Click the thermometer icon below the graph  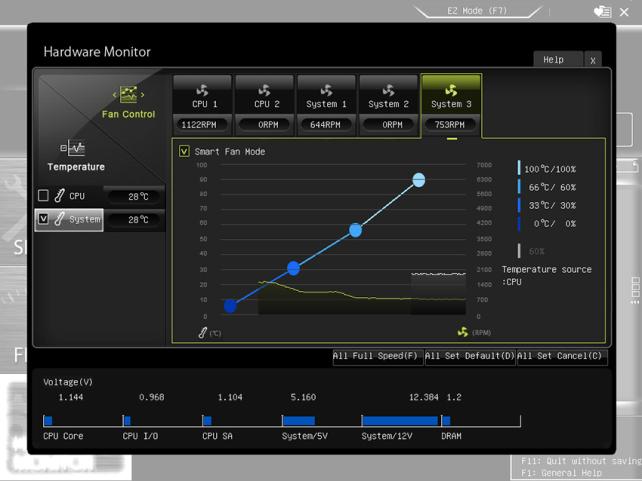(202, 333)
